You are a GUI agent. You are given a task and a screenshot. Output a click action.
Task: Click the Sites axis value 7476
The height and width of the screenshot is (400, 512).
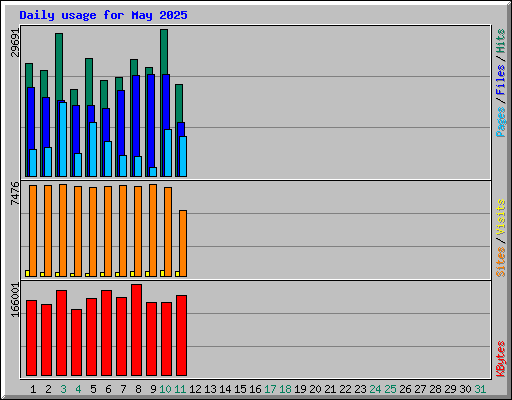tap(15, 193)
